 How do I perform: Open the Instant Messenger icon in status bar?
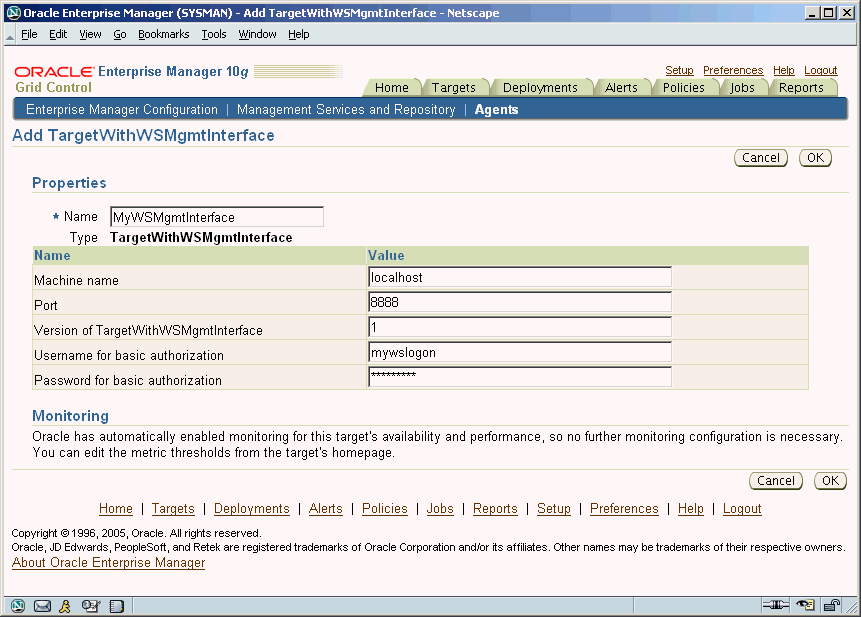[x=65, y=605]
